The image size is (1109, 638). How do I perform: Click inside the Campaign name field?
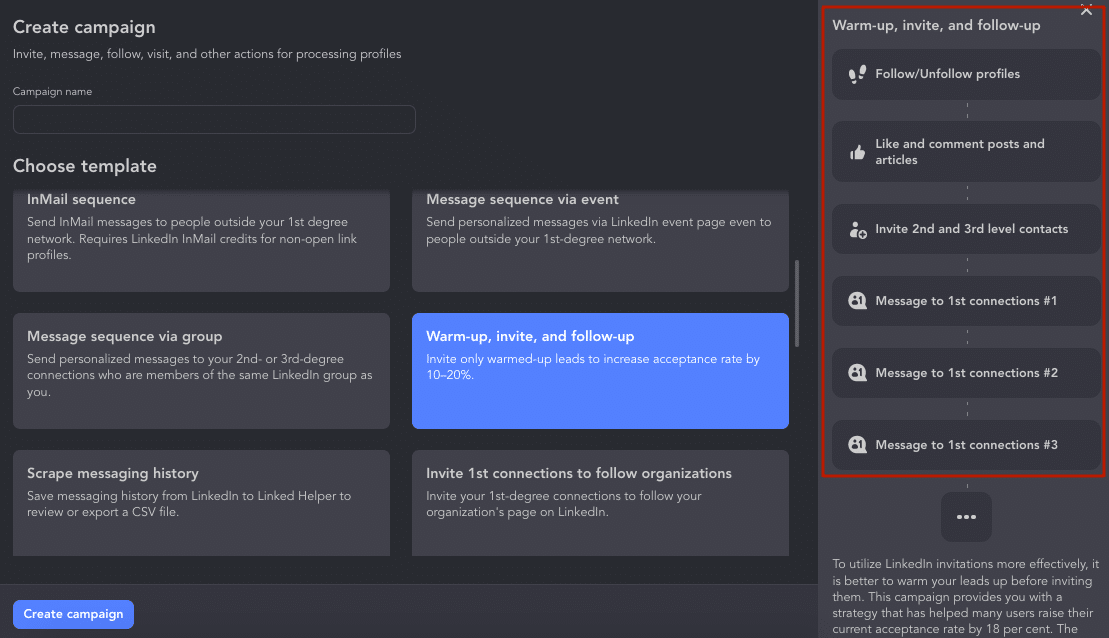pyautogui.click(x=213, y=119)
